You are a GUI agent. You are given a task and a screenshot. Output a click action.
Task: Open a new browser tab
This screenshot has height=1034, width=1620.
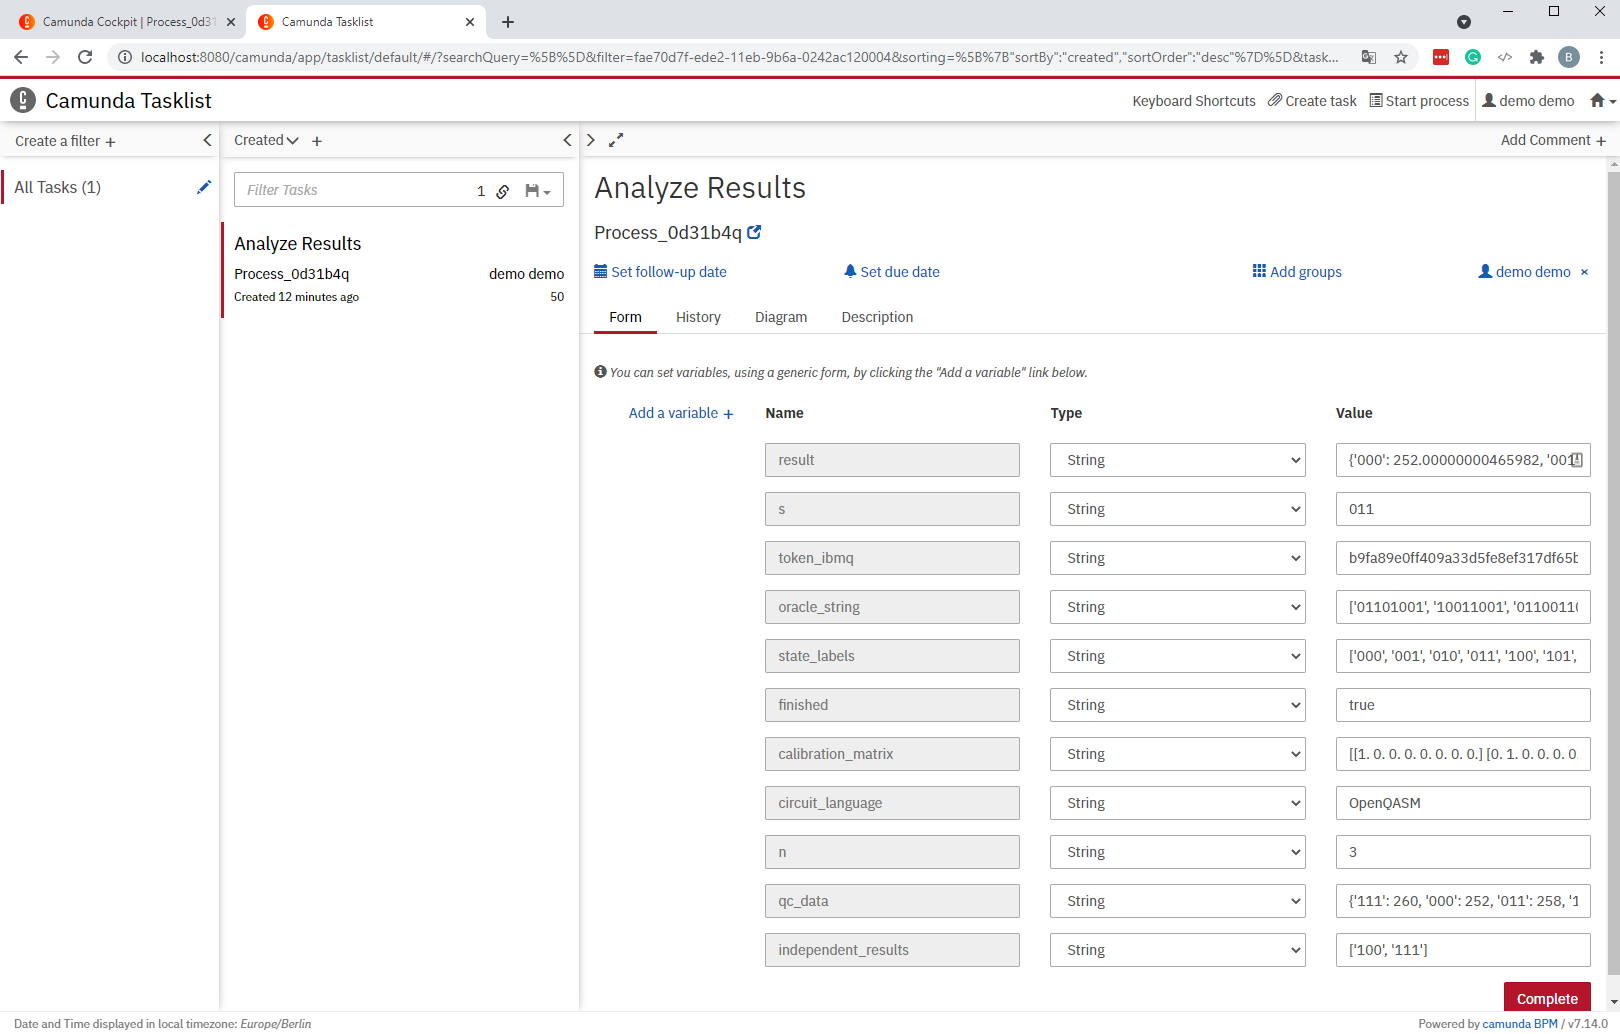click(508, 22)
